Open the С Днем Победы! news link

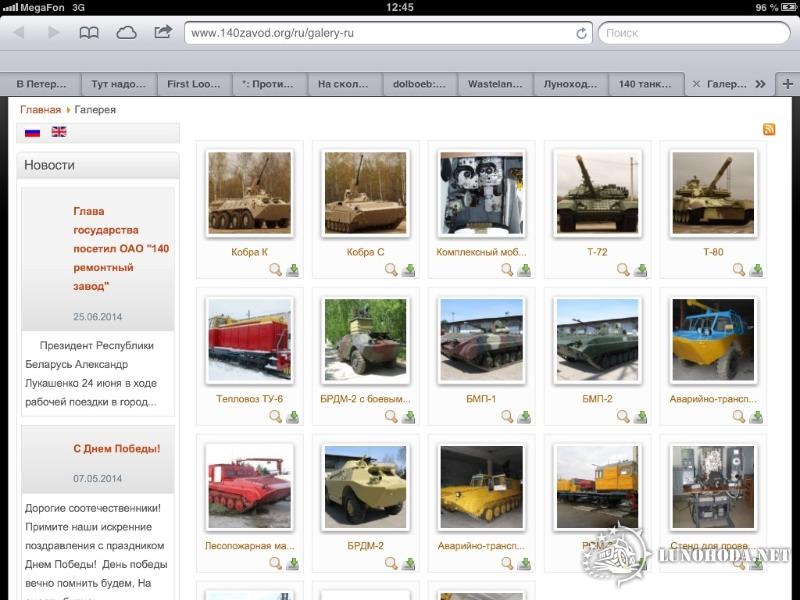(x=116, y=448)
